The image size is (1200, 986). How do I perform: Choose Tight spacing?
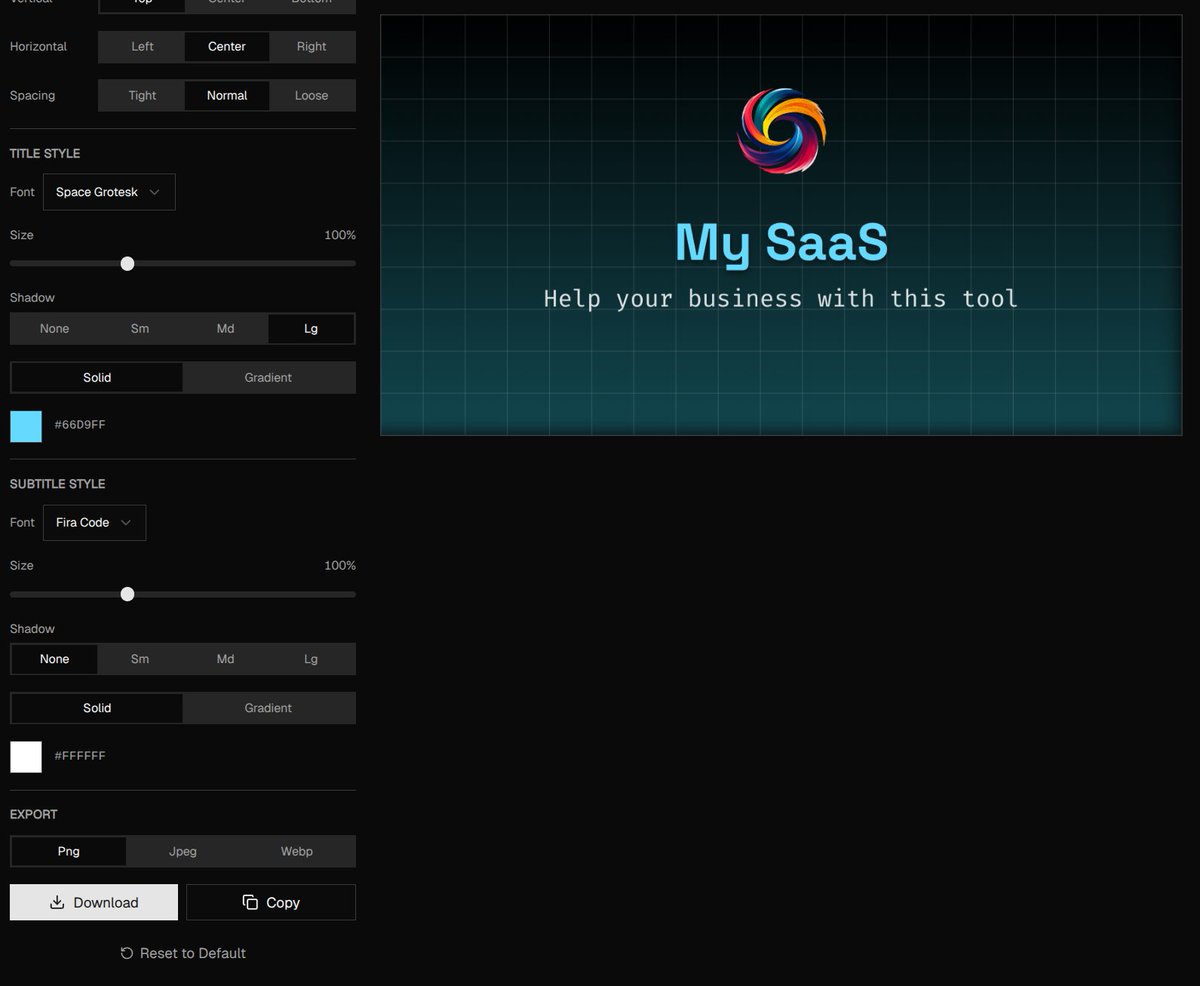coord(142,95)
